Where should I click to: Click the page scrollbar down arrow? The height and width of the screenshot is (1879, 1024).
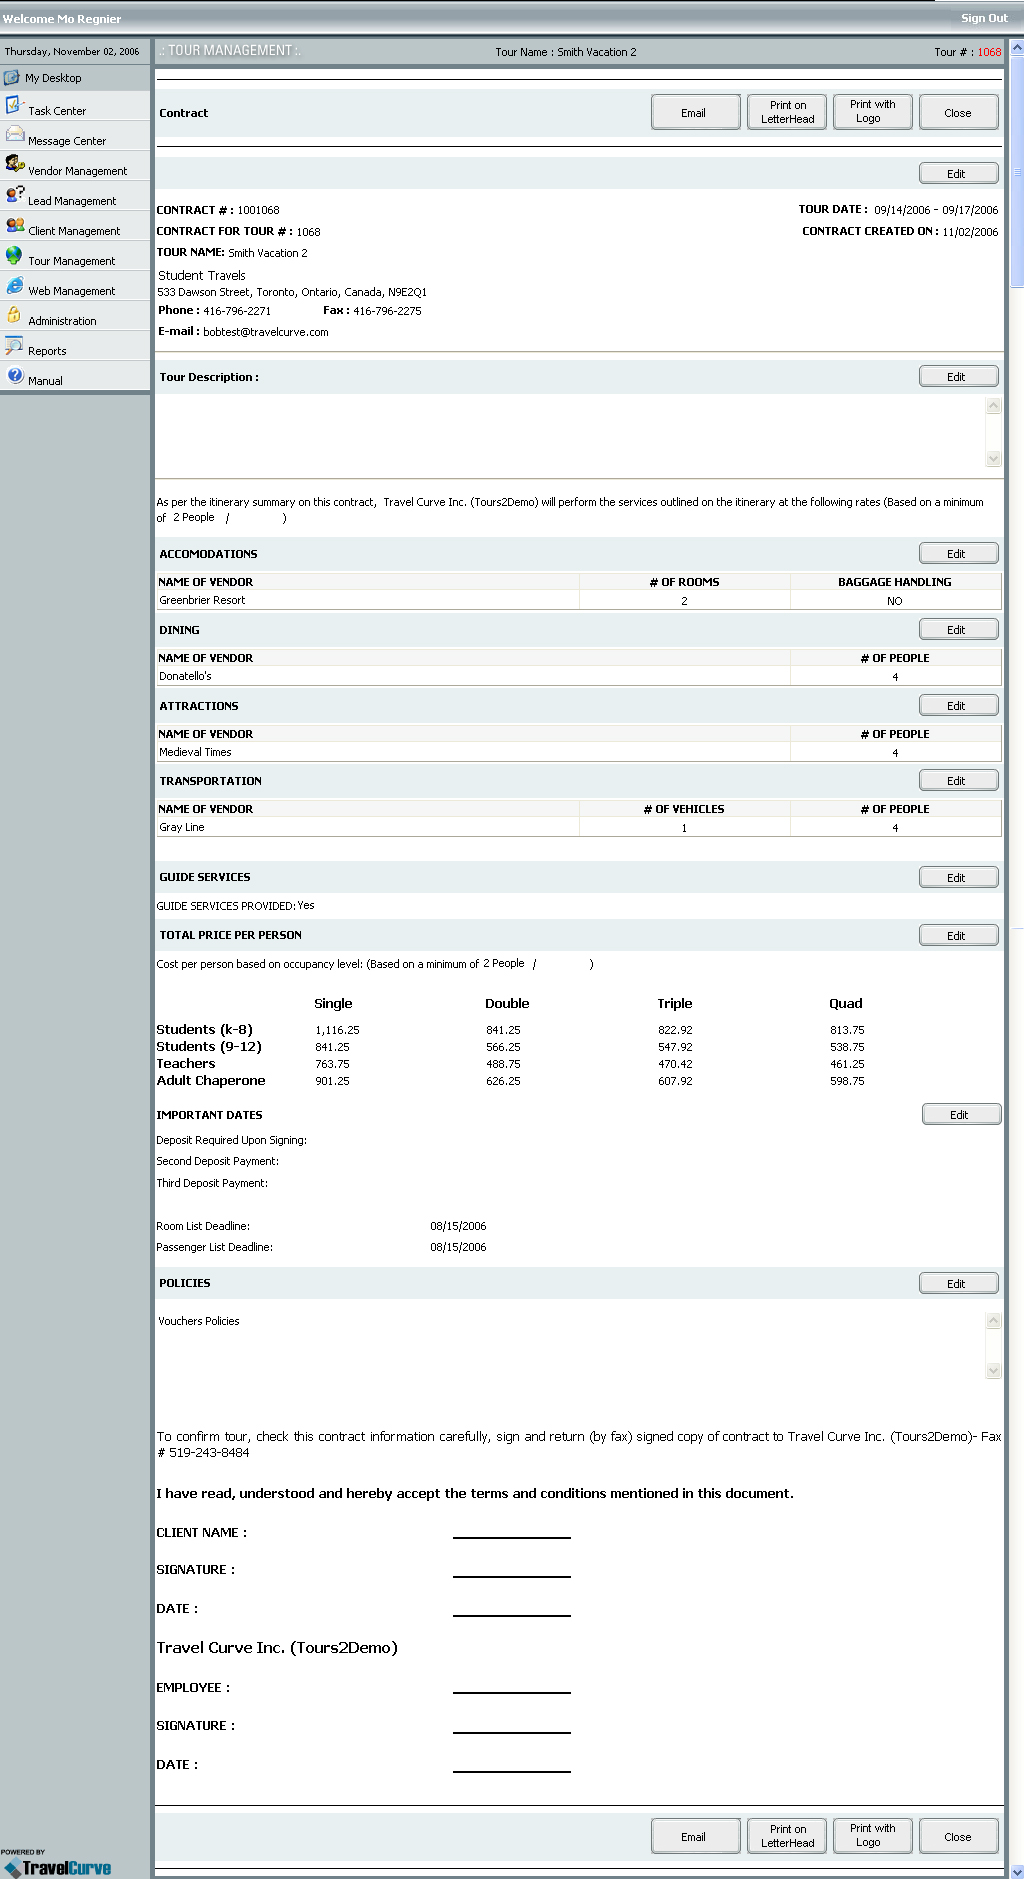(1017, 1871)
